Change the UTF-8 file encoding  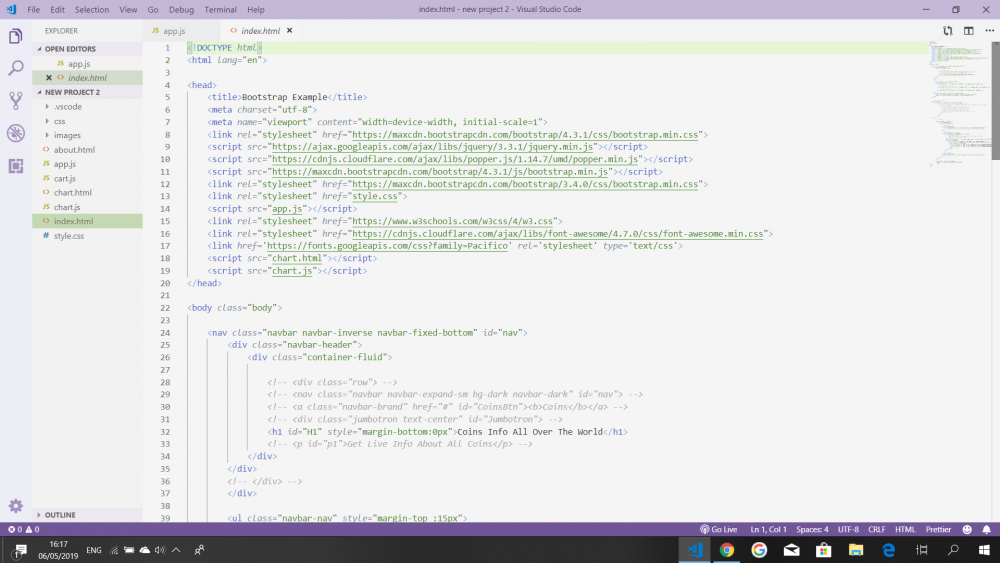848,529
